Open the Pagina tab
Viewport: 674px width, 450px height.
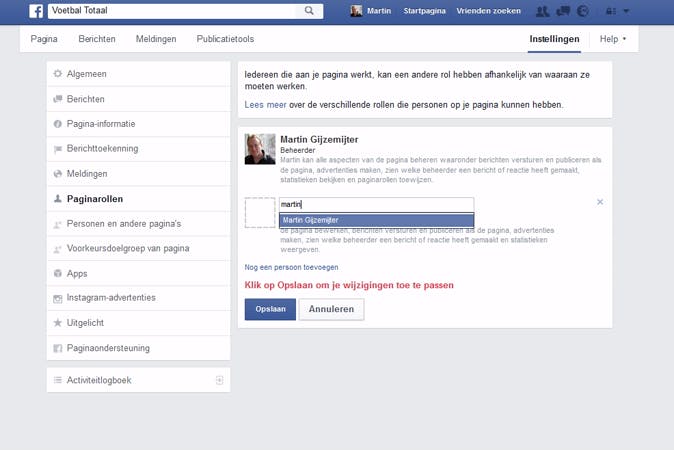[44, 39]
